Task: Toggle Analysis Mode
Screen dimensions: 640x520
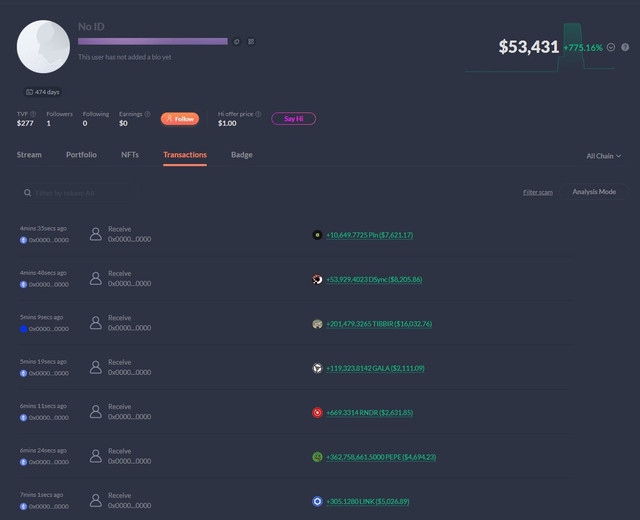Action: coord(594,192)
